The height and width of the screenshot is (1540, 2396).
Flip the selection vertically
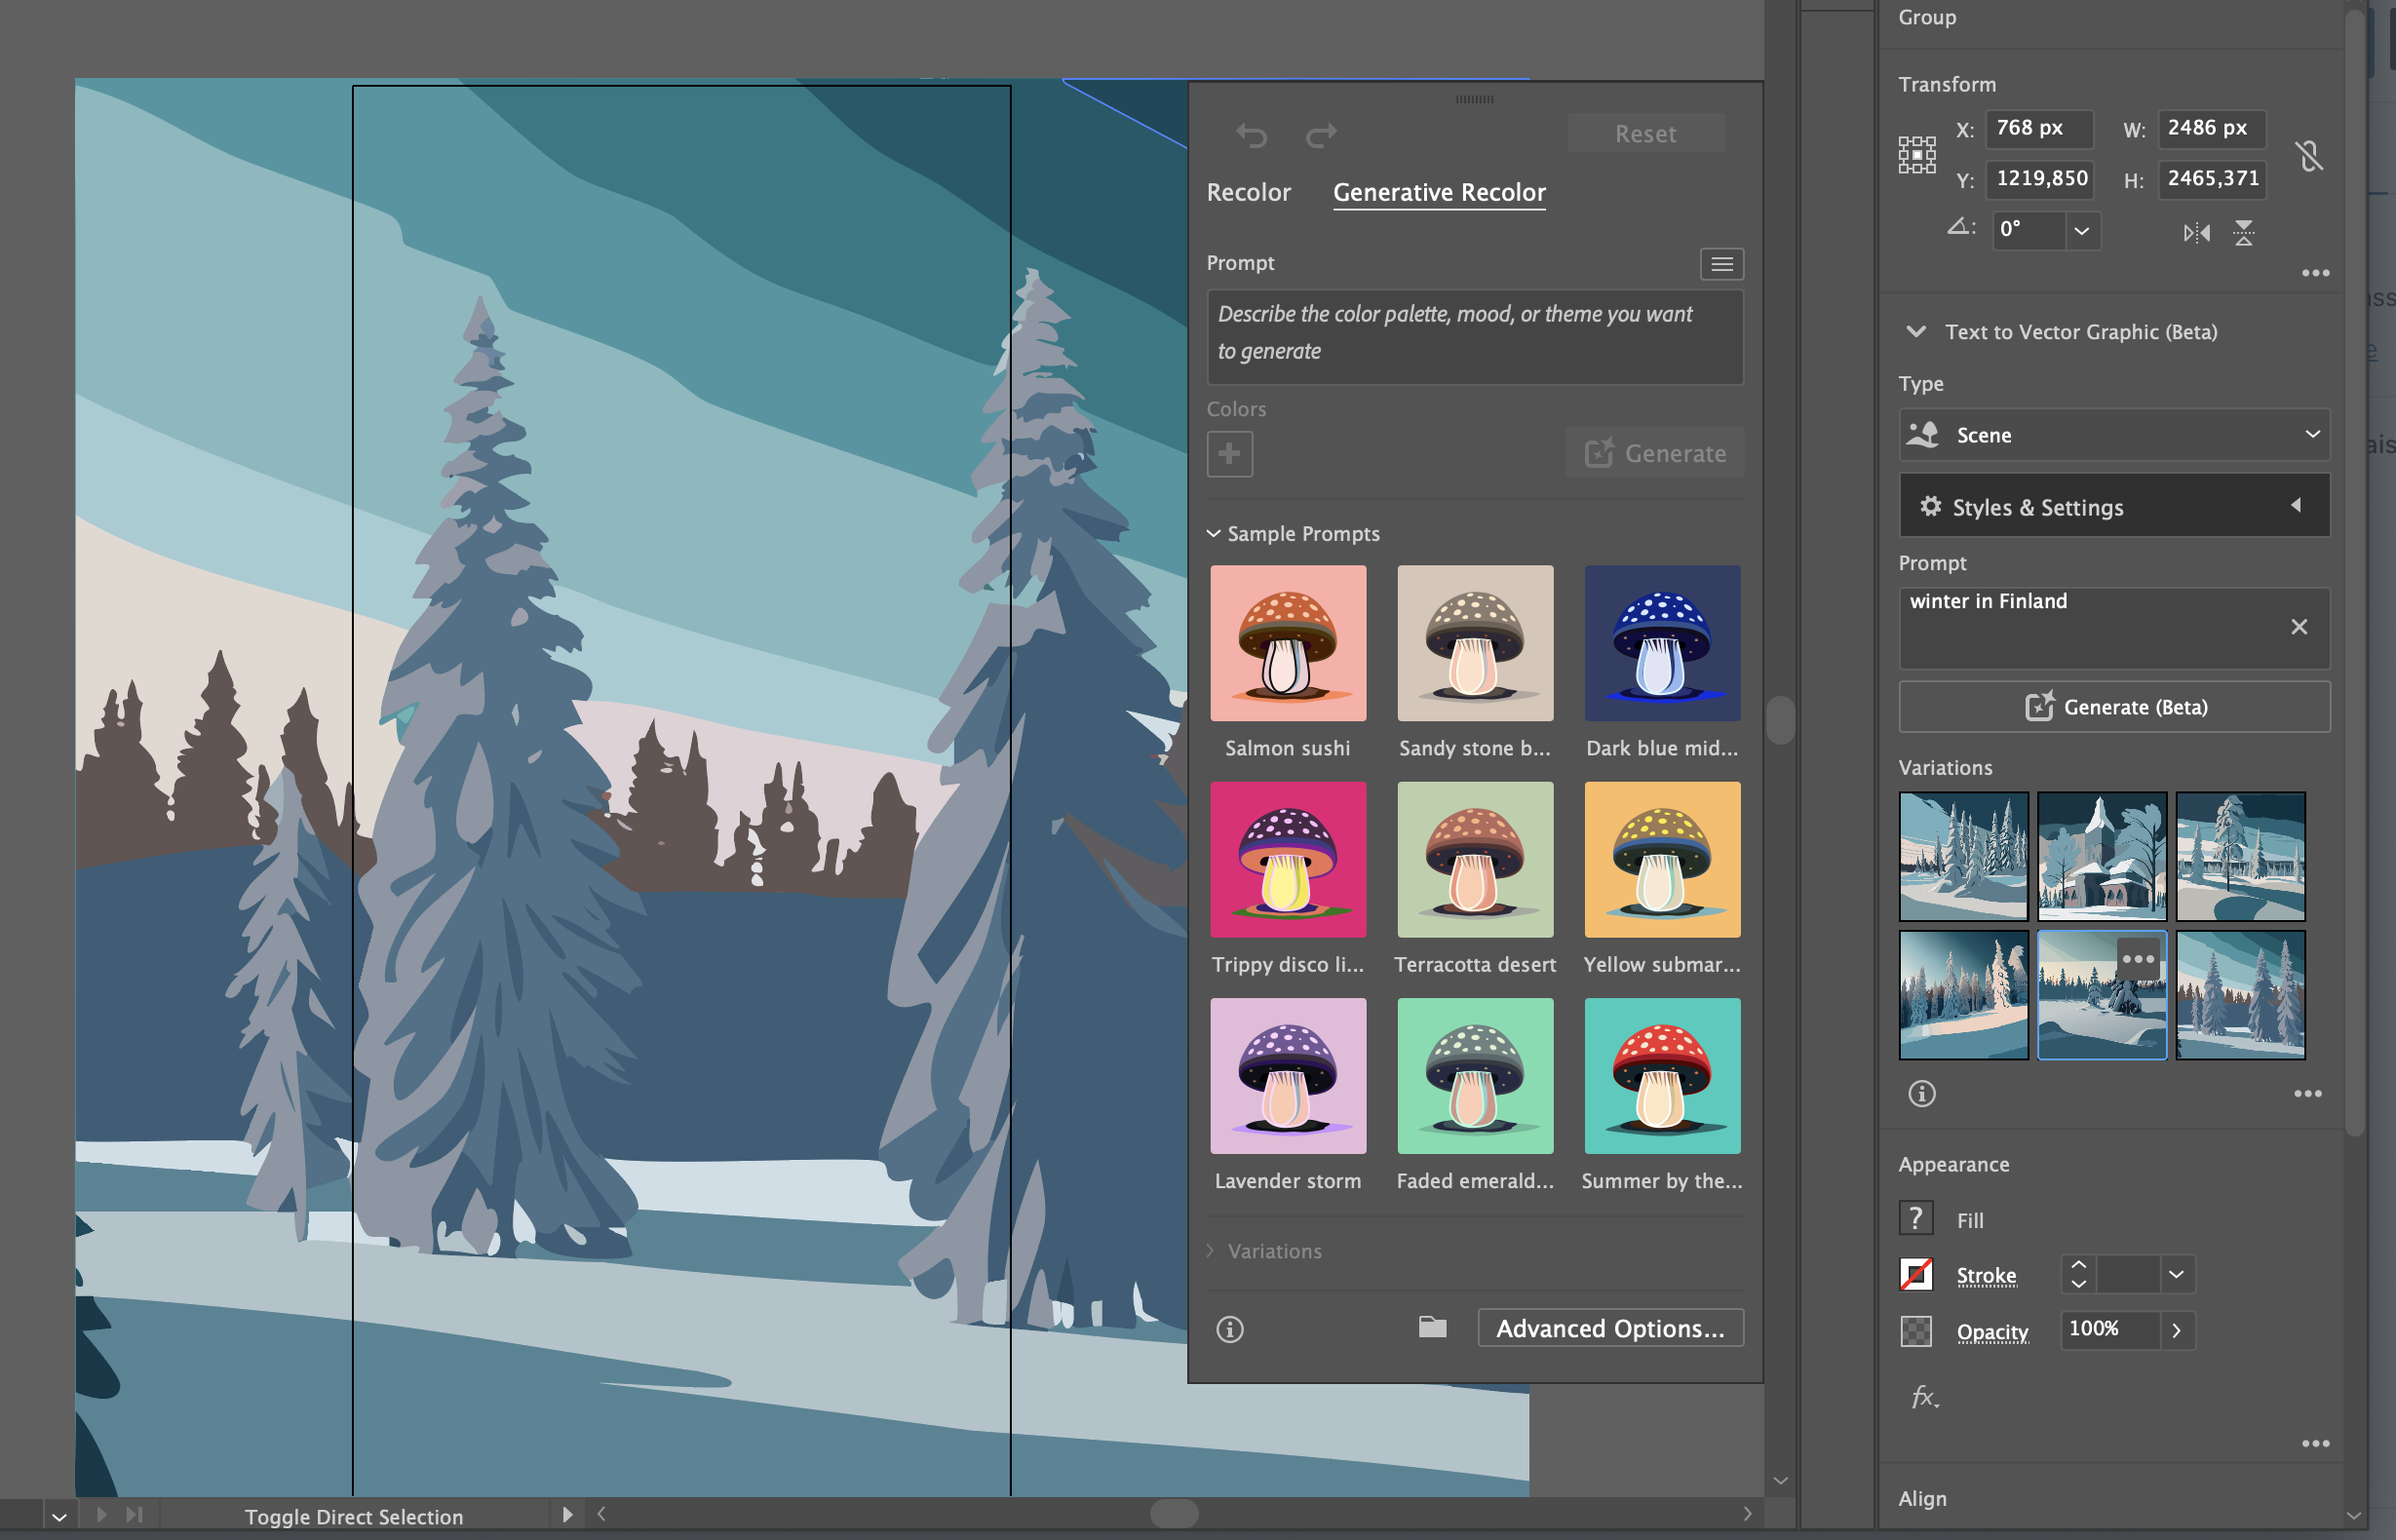[x=2243, y=233]
